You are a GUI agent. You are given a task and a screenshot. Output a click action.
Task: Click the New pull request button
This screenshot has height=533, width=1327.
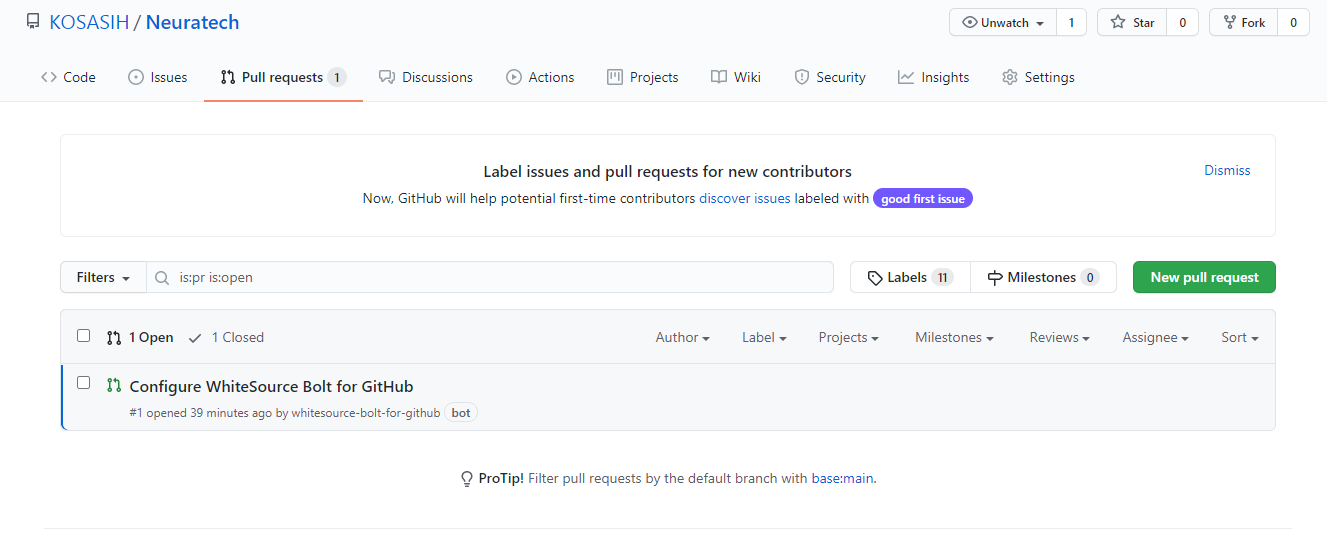click(x=1203, y=277)
